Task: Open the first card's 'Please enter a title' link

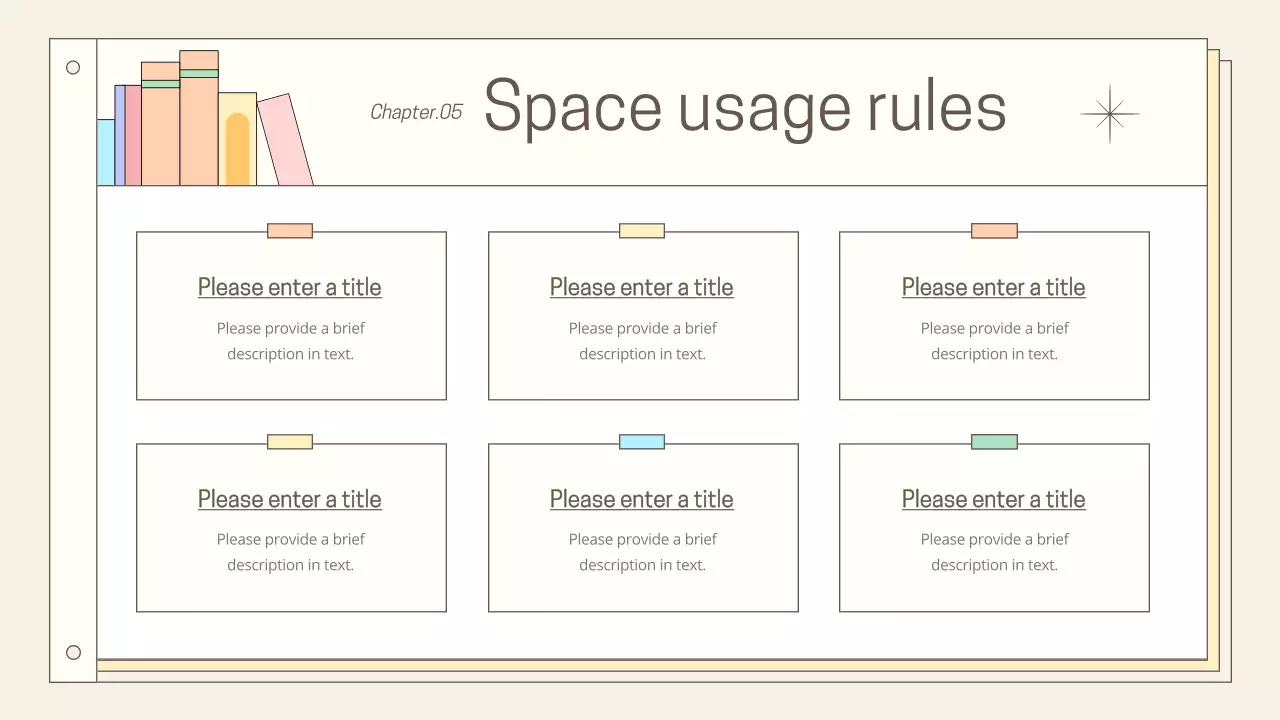Action: click(289, 287)
